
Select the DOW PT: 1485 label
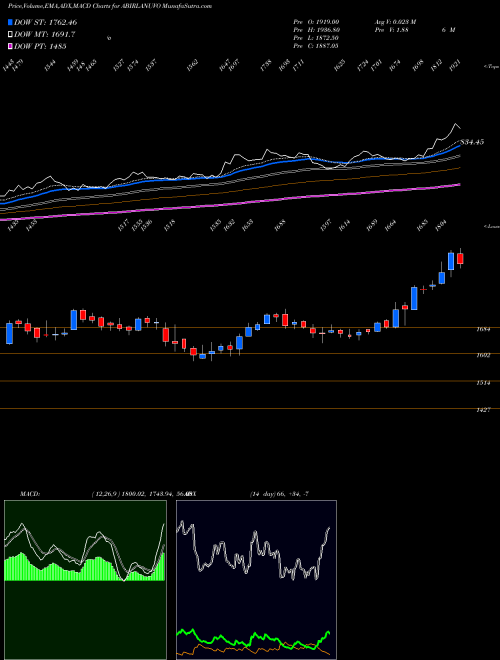[40, 46]
